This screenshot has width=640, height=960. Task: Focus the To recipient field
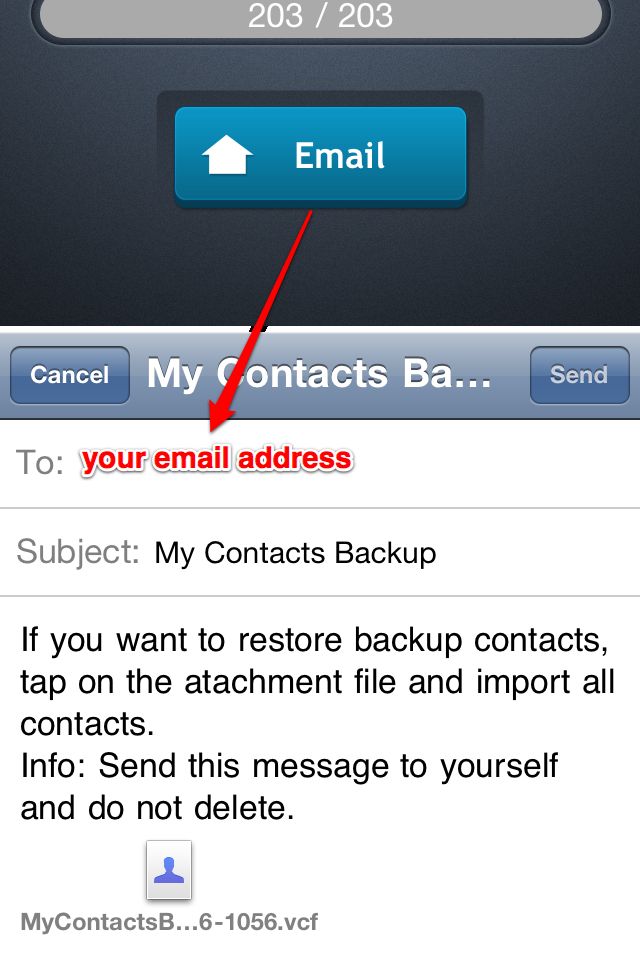click(x=320, y=462)
